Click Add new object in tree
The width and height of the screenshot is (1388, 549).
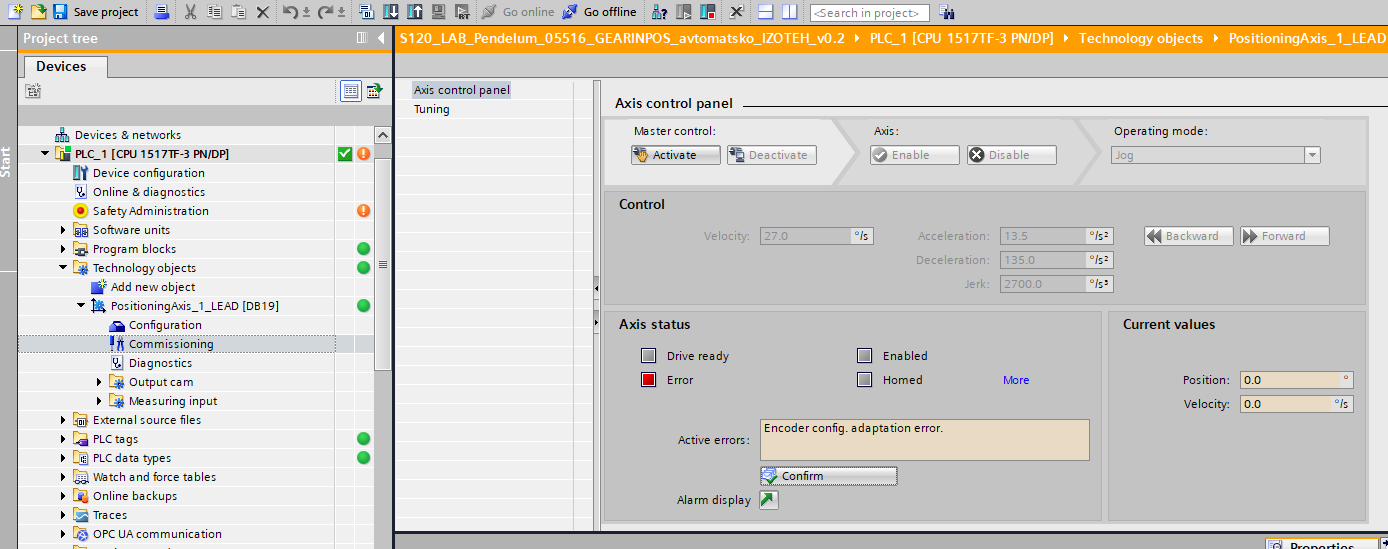coord(152,287)
